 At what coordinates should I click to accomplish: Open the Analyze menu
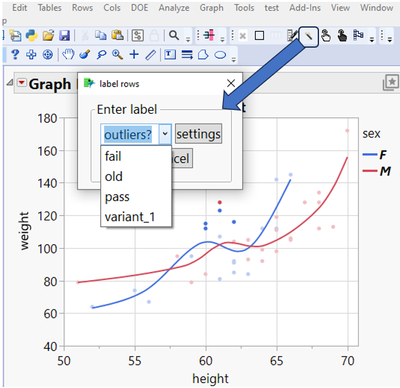coord(174,8)
